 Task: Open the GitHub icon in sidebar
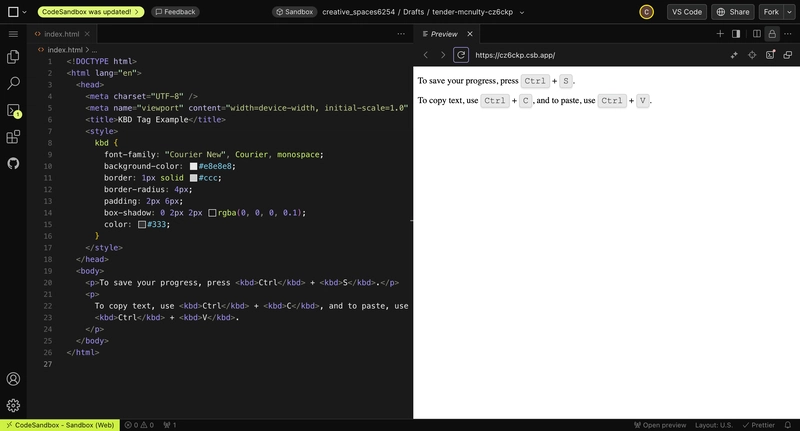13,163
